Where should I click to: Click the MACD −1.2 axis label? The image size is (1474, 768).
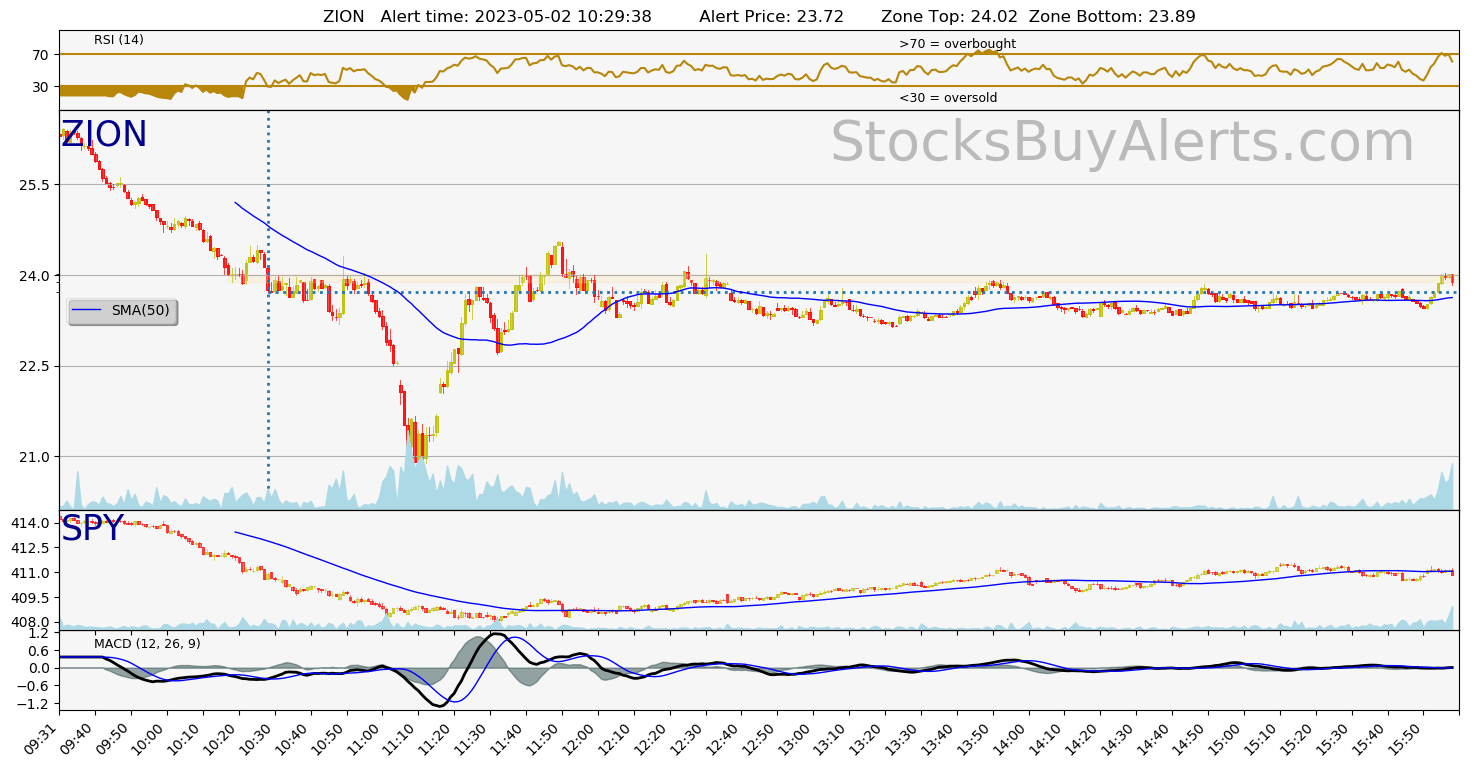[x=34, y=704]
